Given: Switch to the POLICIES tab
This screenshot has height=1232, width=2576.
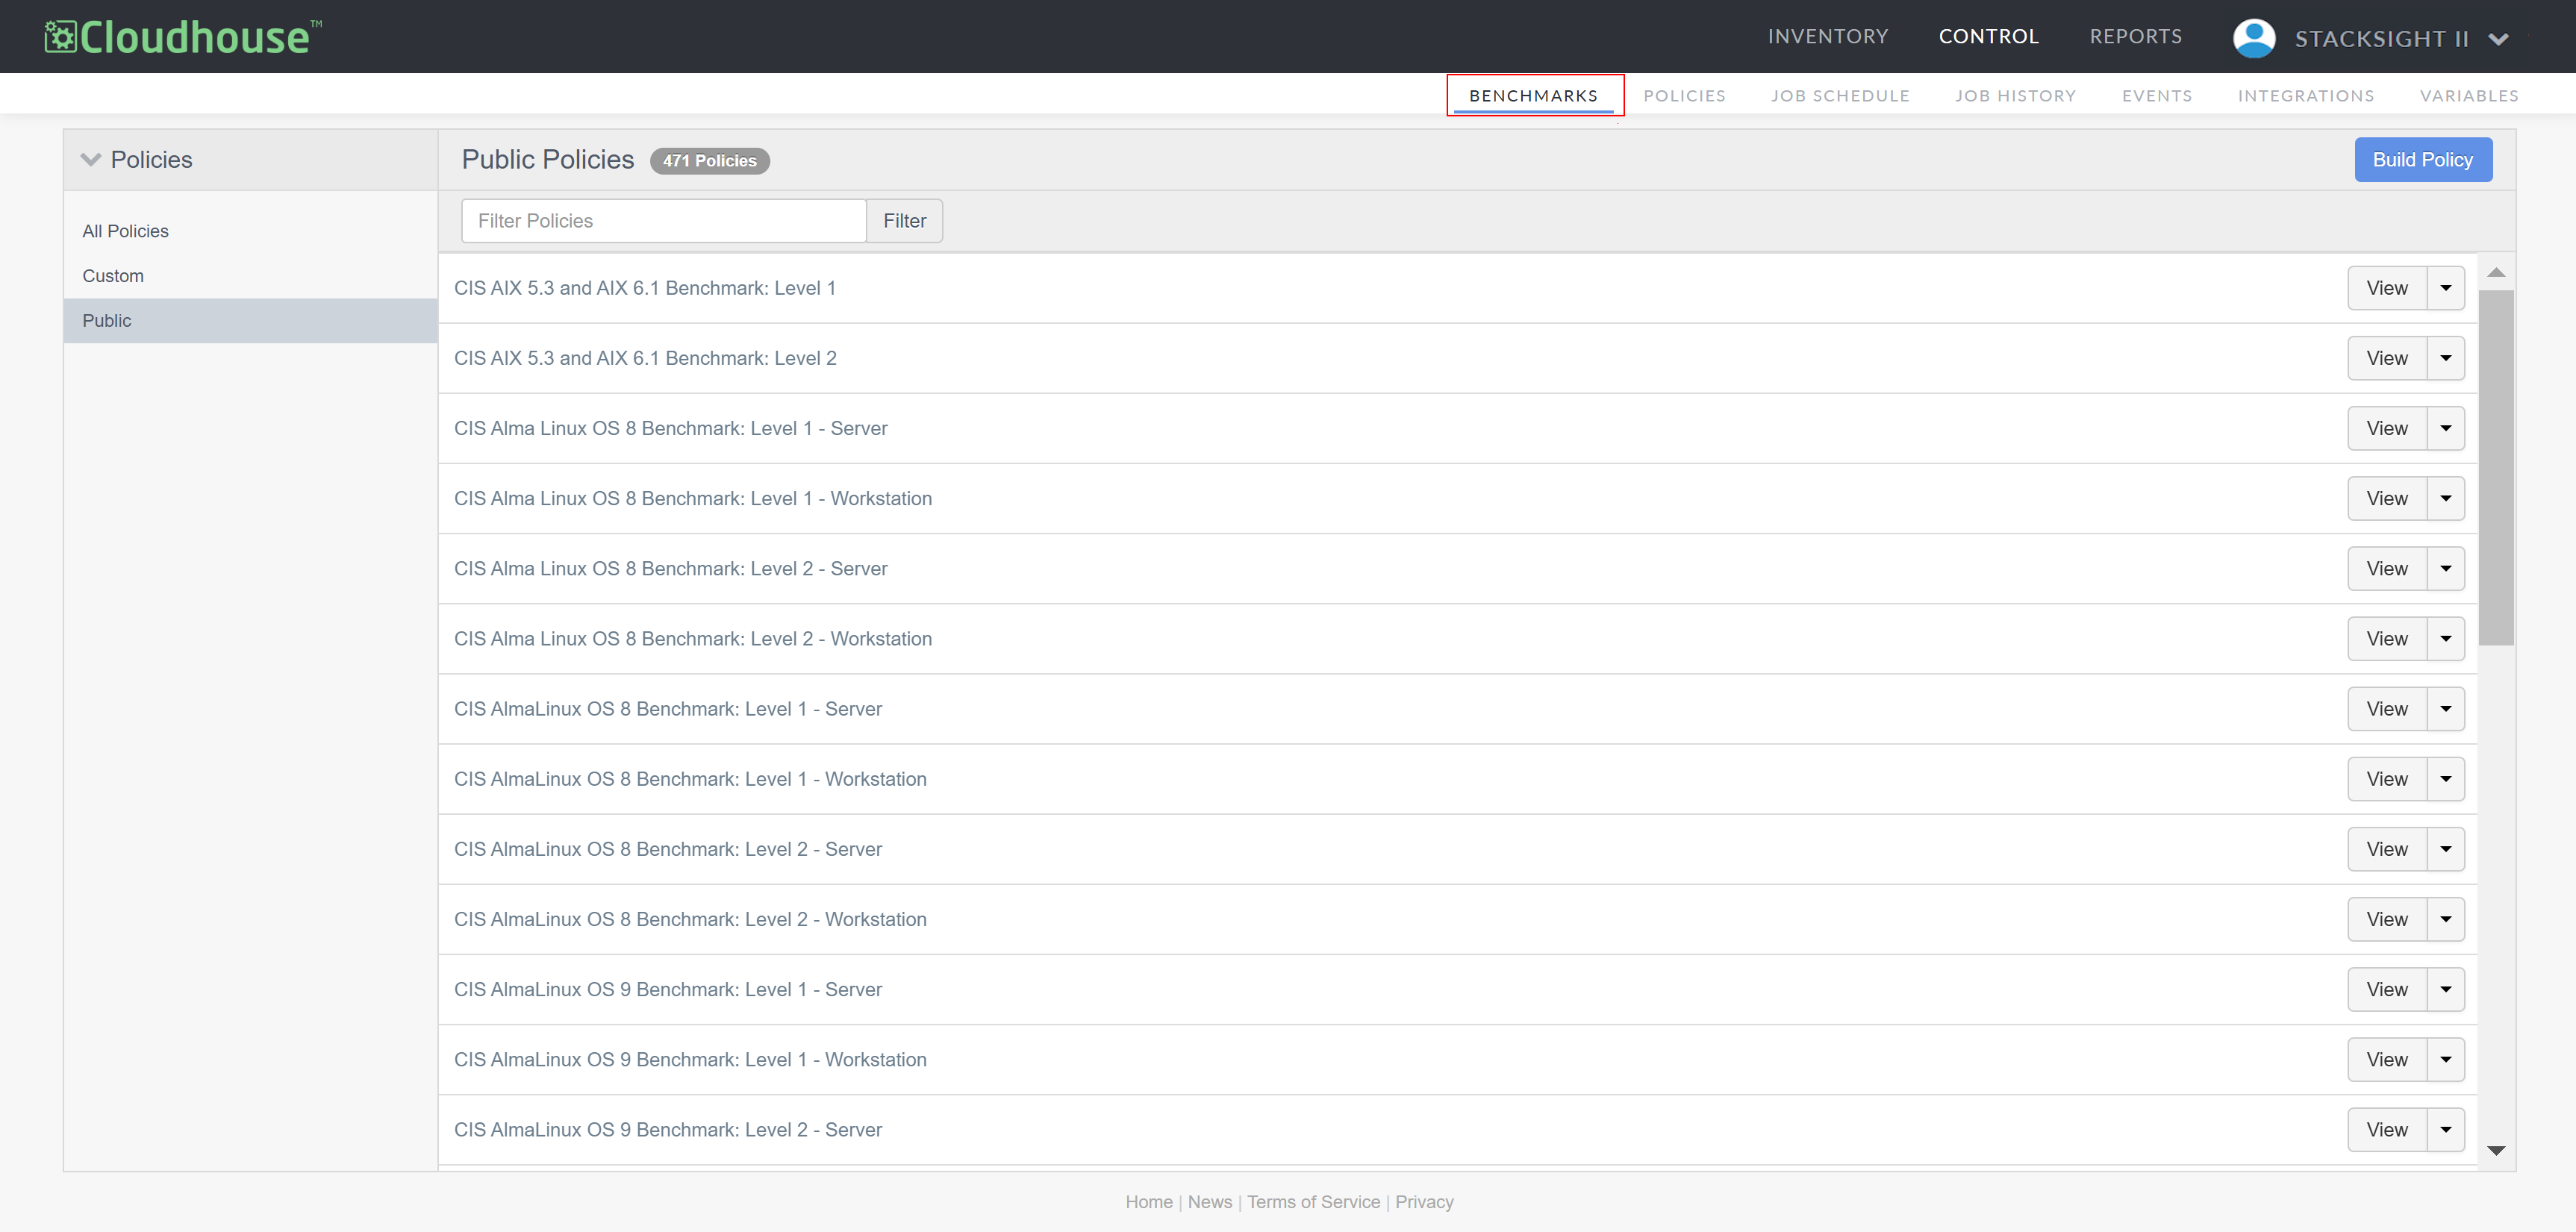Looking at the screenshot, I should point(1684,96).
